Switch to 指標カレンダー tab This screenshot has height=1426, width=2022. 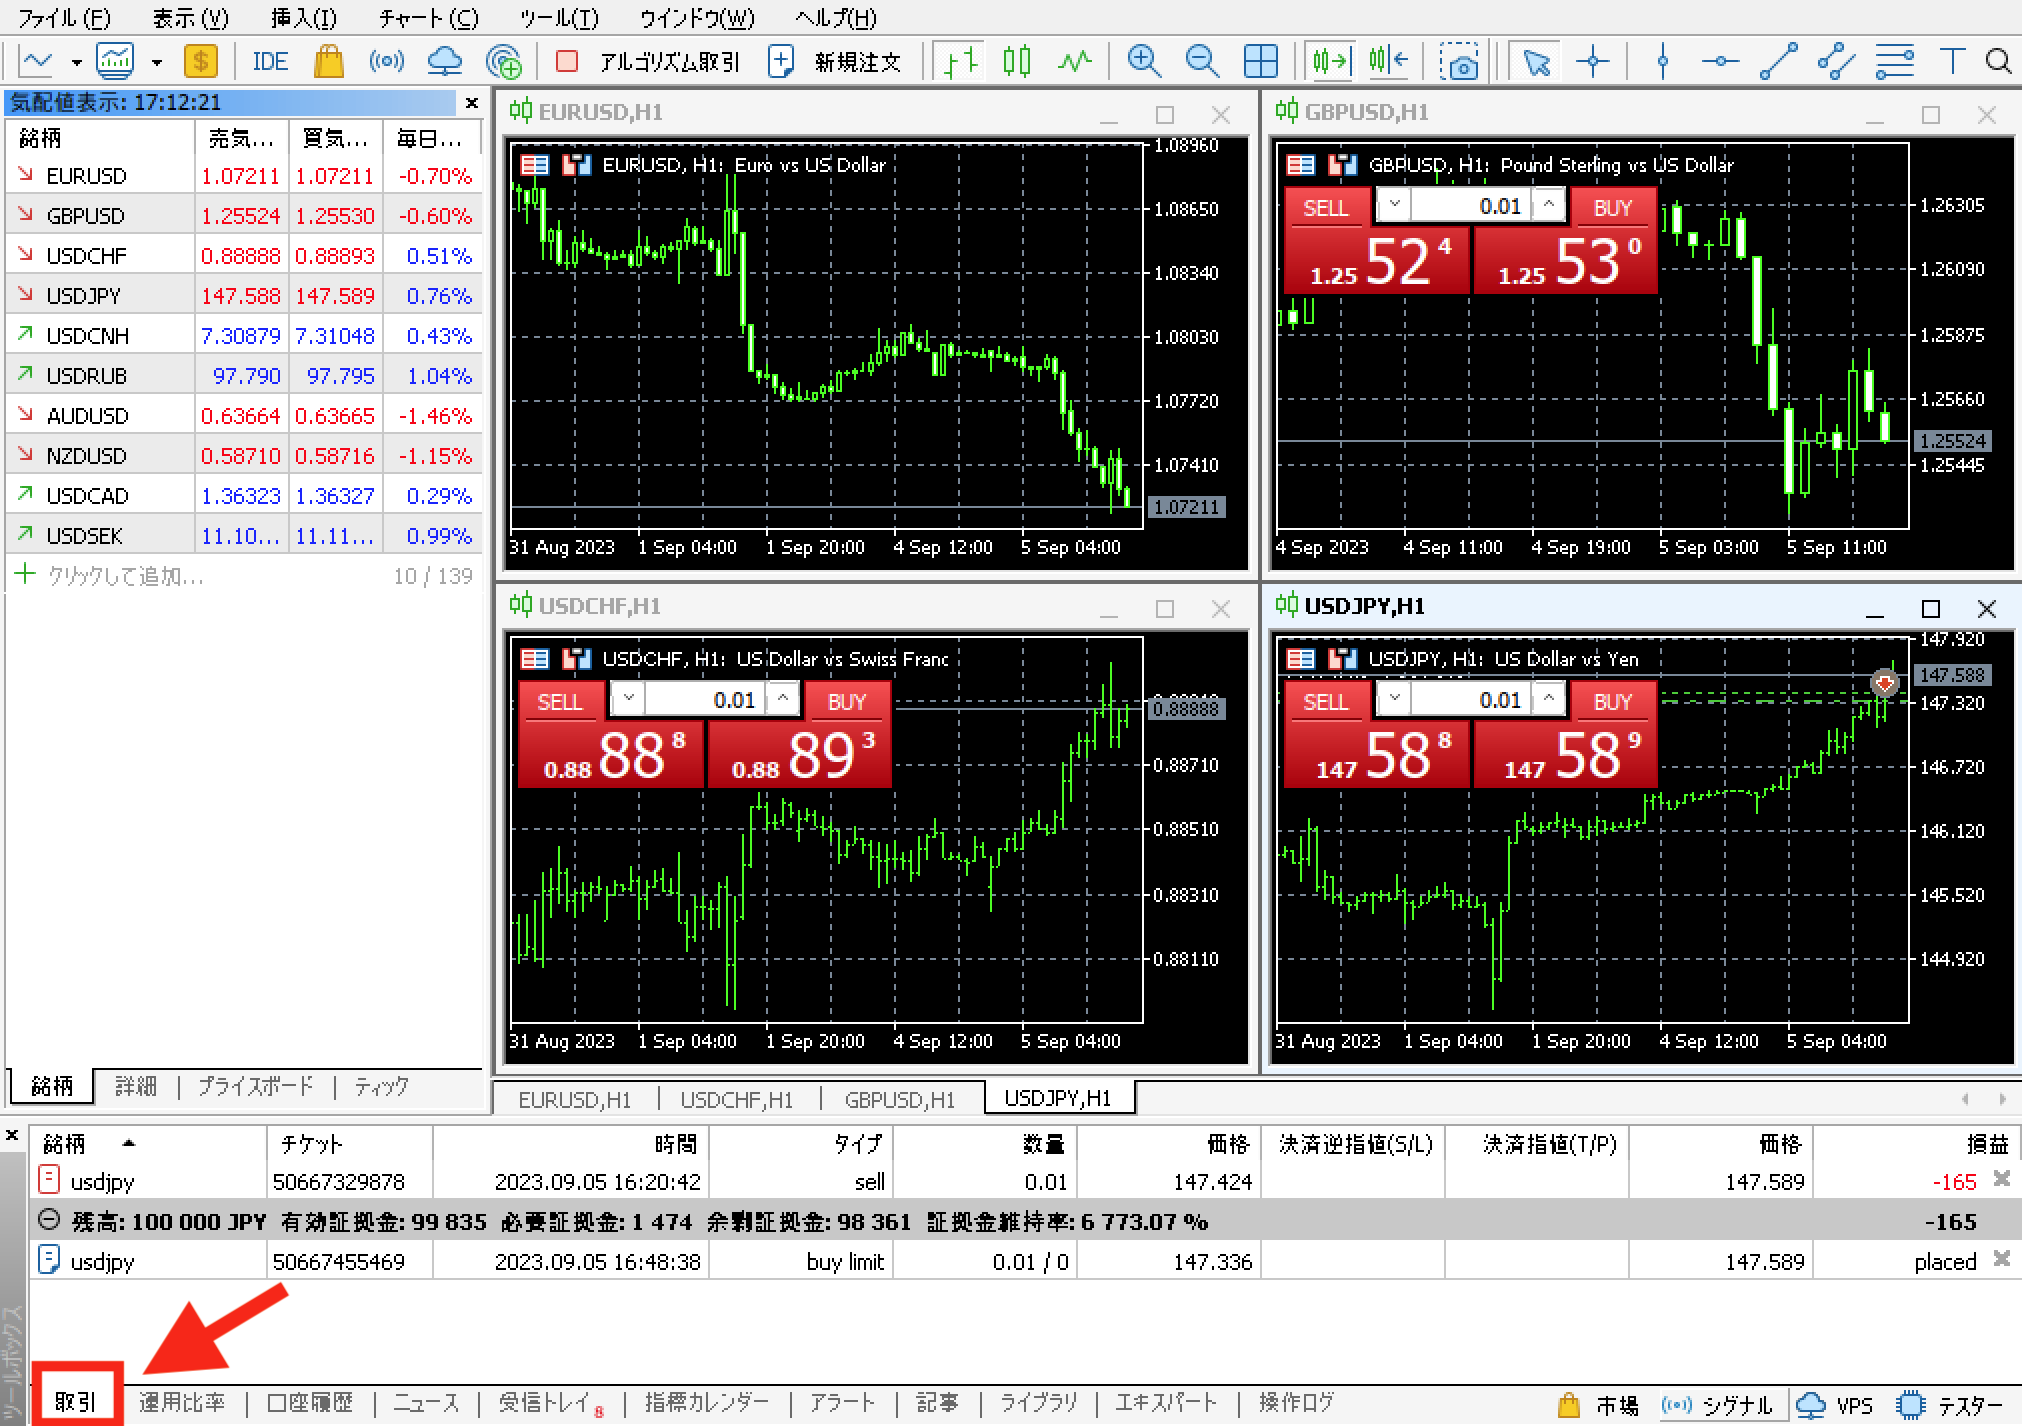click(707, 1402)
